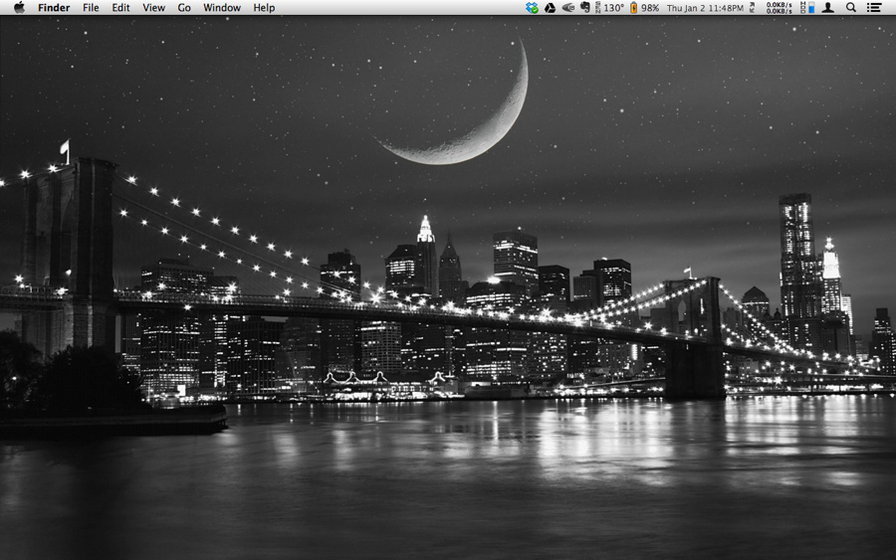Image resolution: width=896 pixels, height=560 pixels.
Task: Click the icon between Google Drive and Evernote
Action: pyautogui.click(x=568, y=7)
